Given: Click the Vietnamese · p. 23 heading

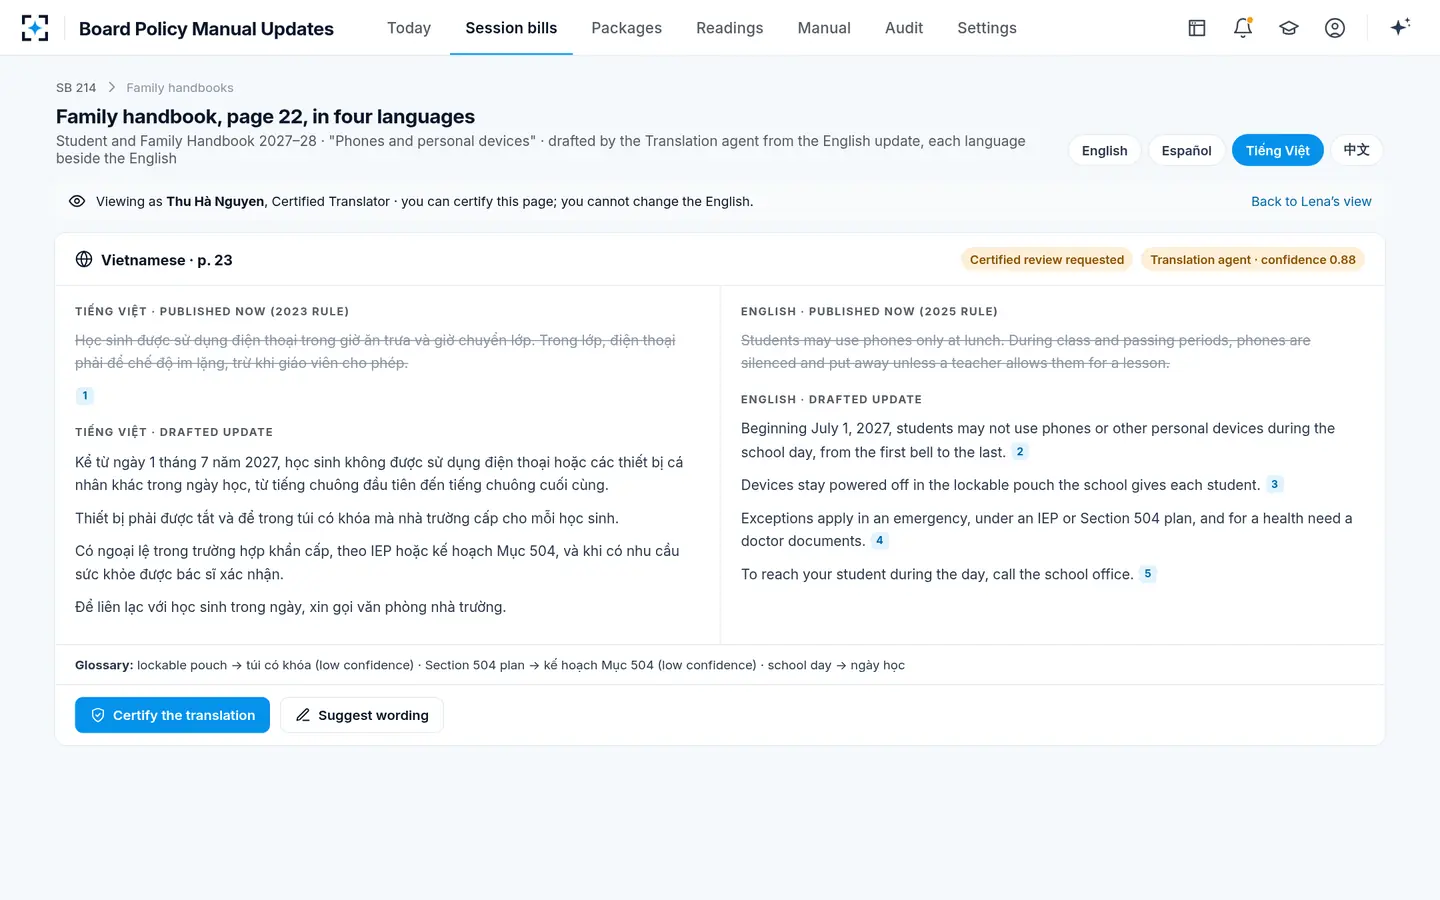Looking at the screenshot, I should (166, 260).
